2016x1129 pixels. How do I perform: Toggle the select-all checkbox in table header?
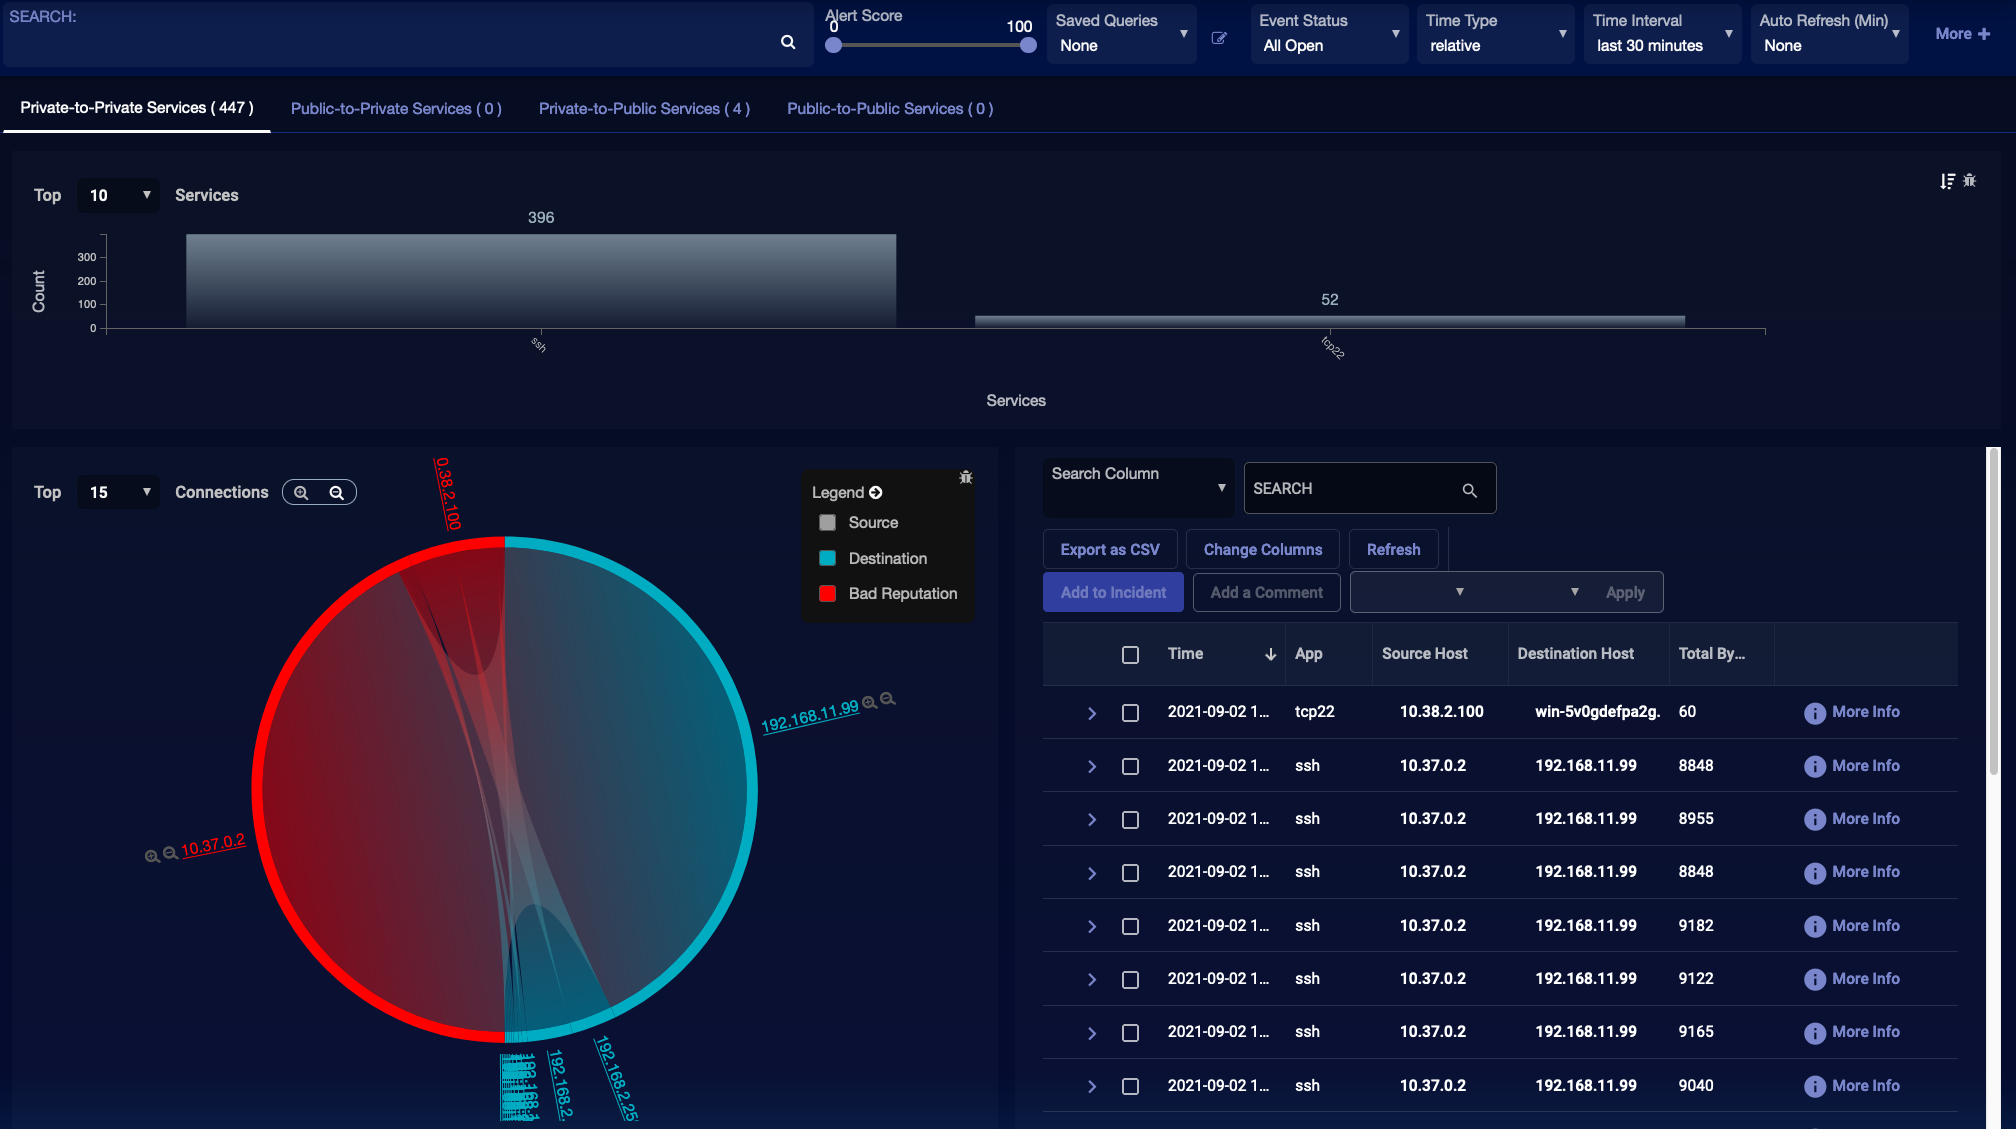click(1130, 655)
